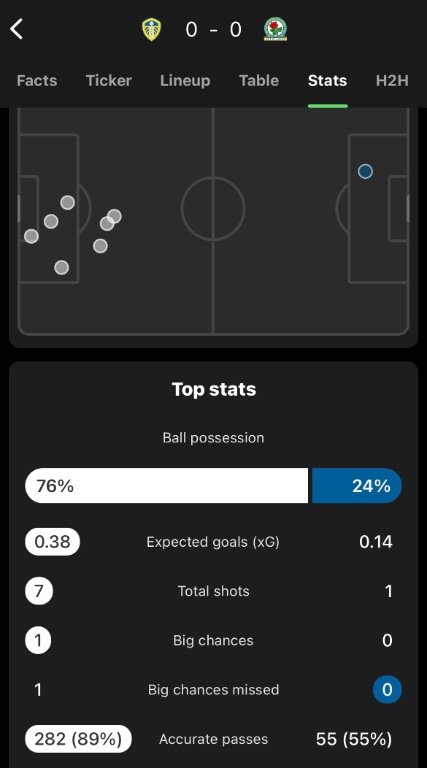This screenshot has width=427, height=768.
Task: Tap the 0.38 expected goals badge
Action: (52, 542)
